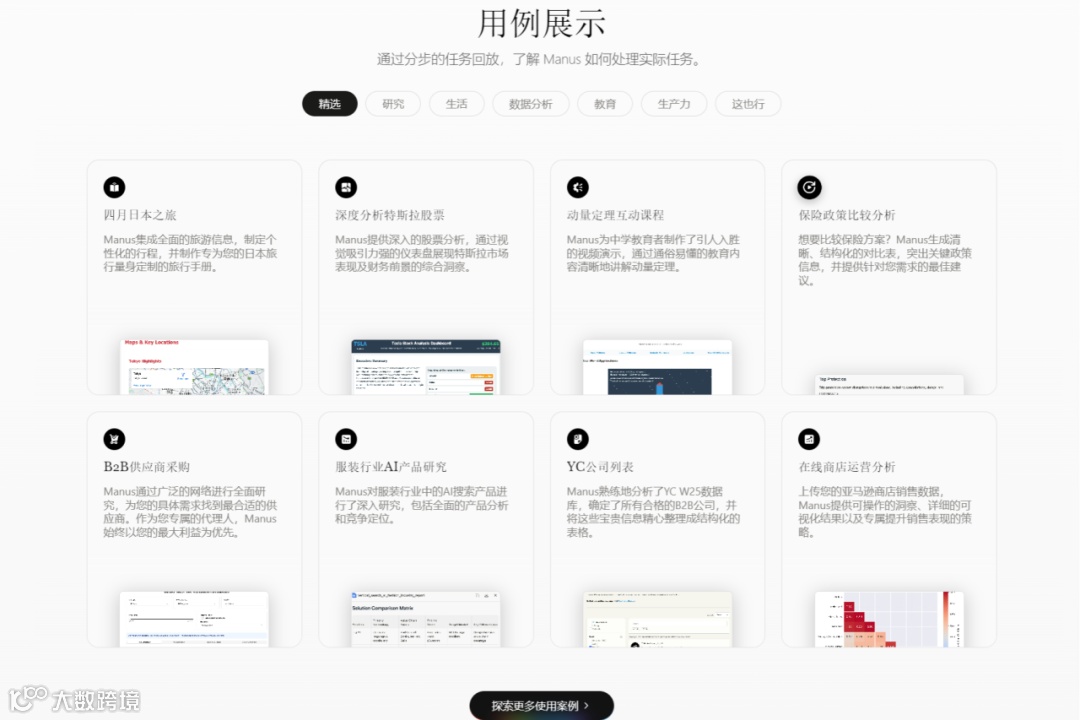Click the Solution Comparison Matrix thumbnail

tap(426, 619)
